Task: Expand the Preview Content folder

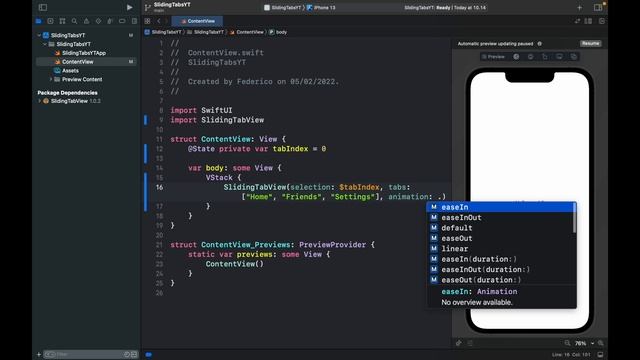Action: point(51,79)
